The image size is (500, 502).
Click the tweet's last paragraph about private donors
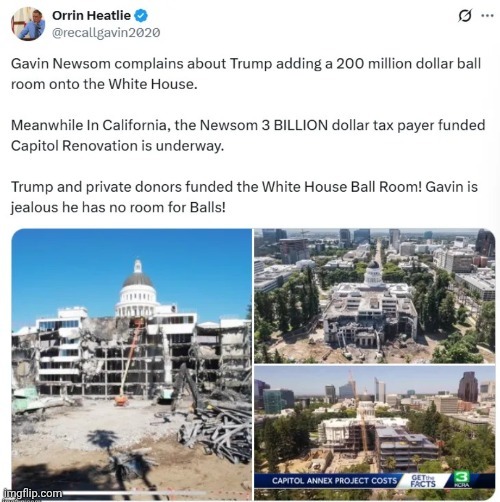(244, 197)
